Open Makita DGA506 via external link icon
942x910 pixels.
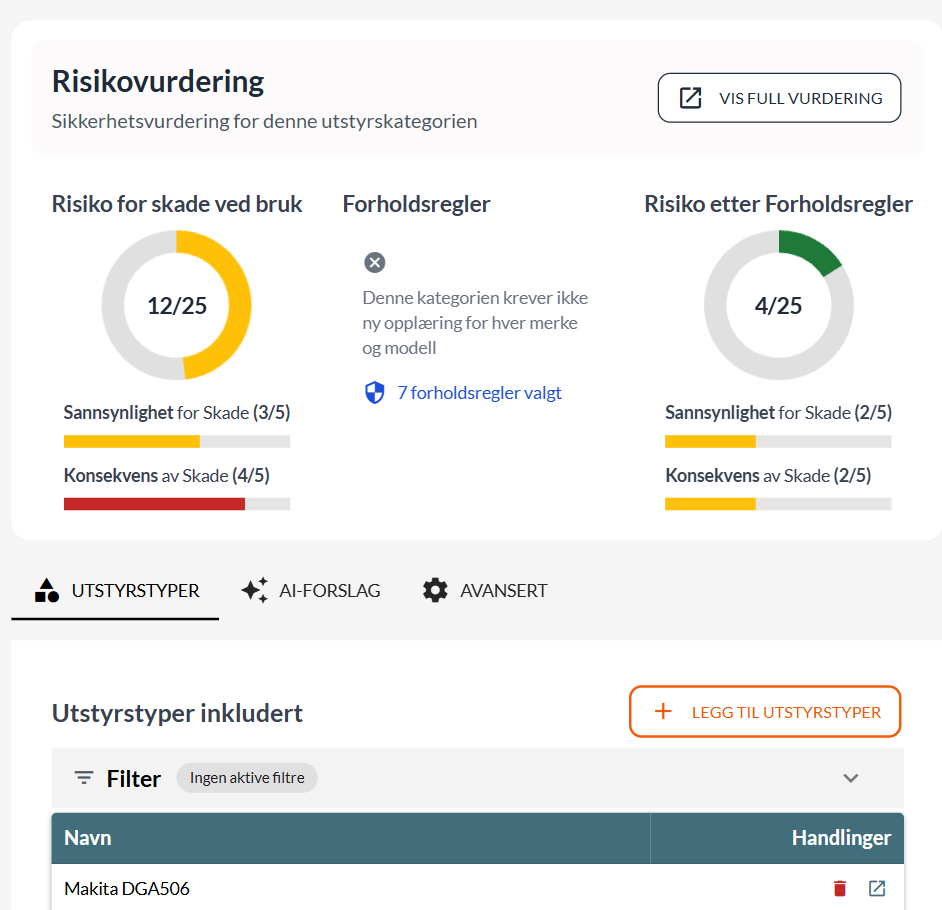[x=877, y=888]
